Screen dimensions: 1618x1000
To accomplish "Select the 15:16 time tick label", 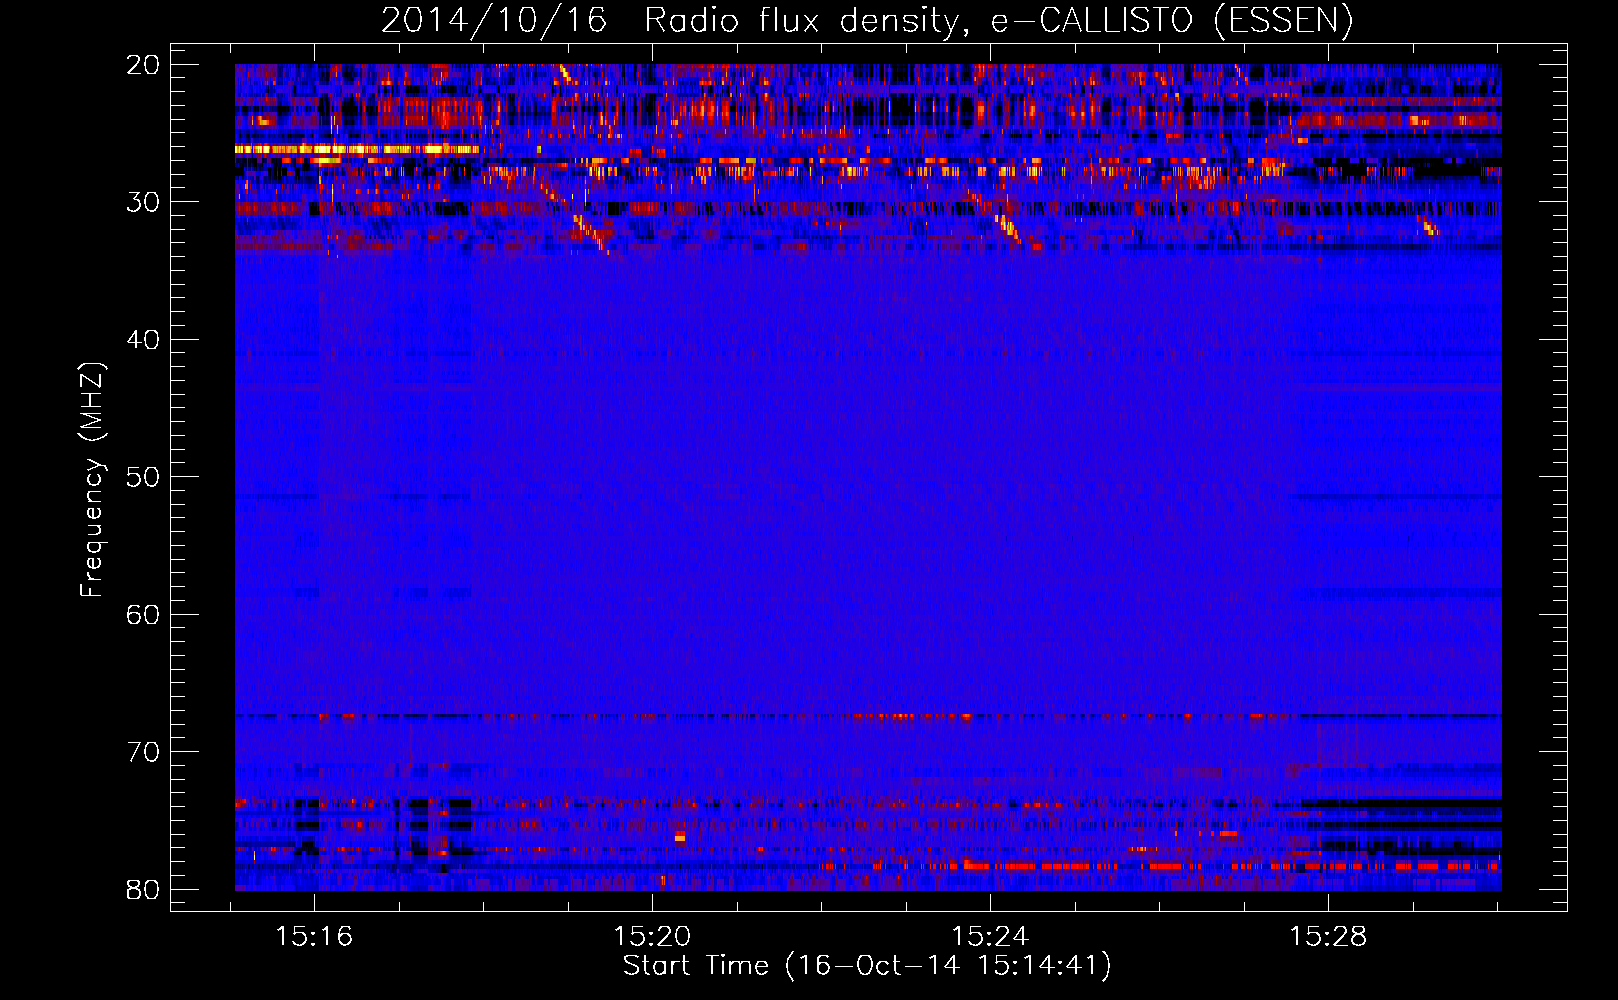I will click(x=314, y=937).
